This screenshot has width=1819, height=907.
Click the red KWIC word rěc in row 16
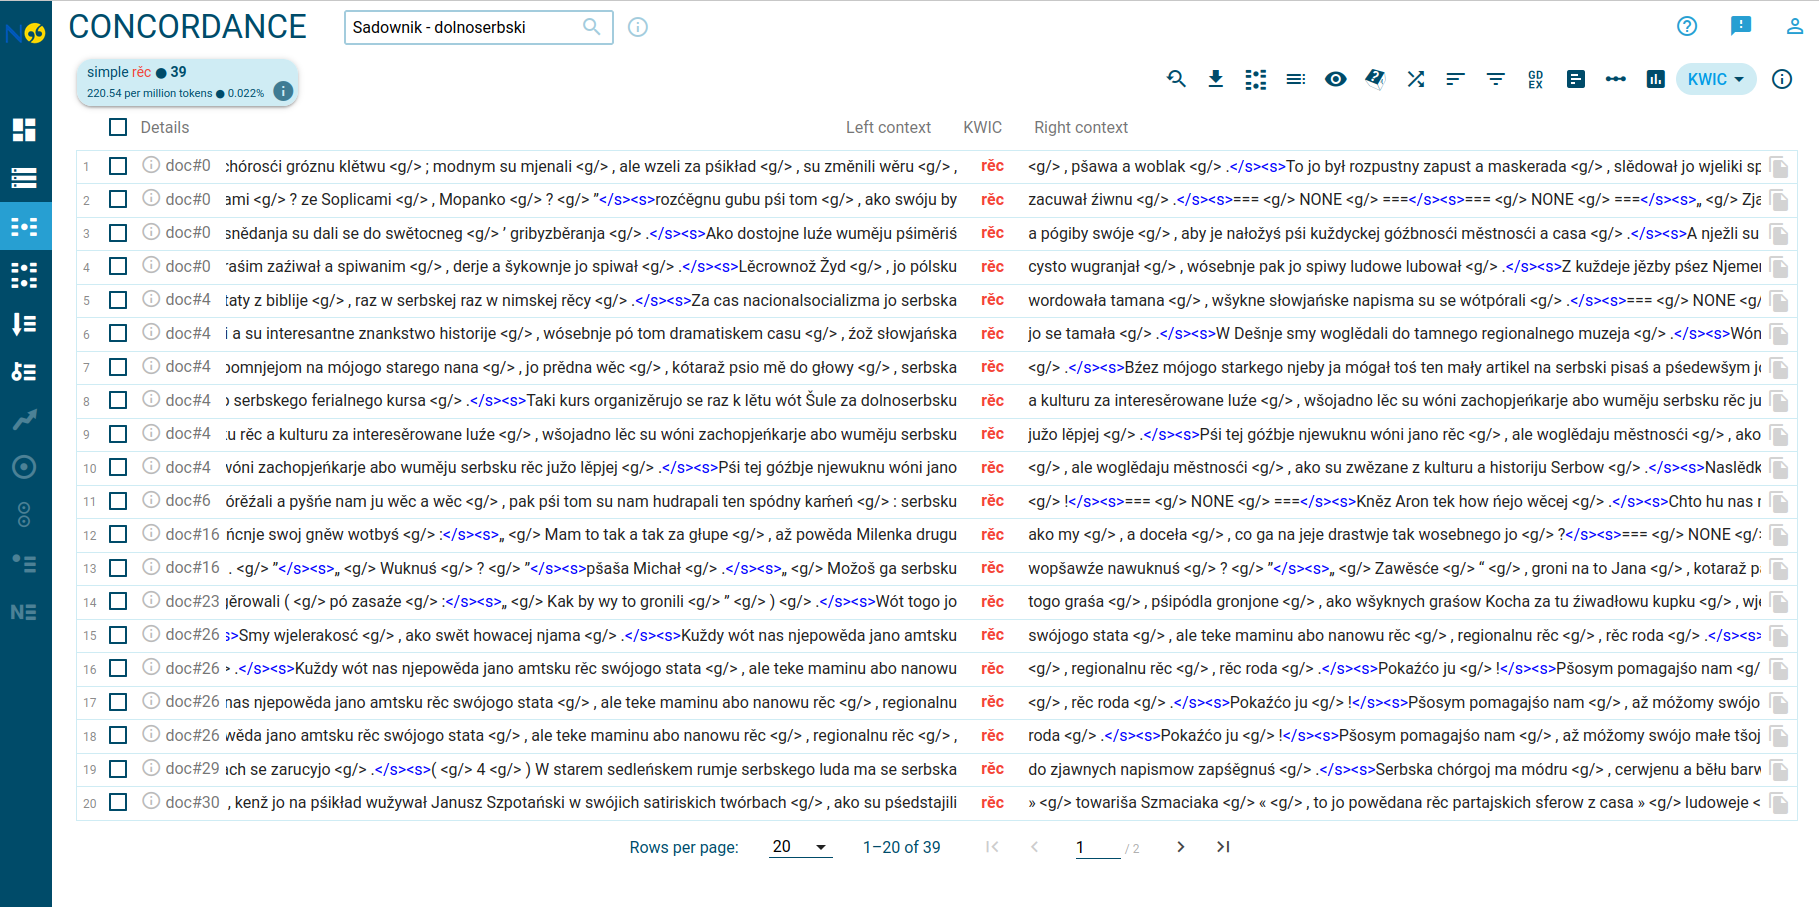pyautogui.click(x=992, y=668)
